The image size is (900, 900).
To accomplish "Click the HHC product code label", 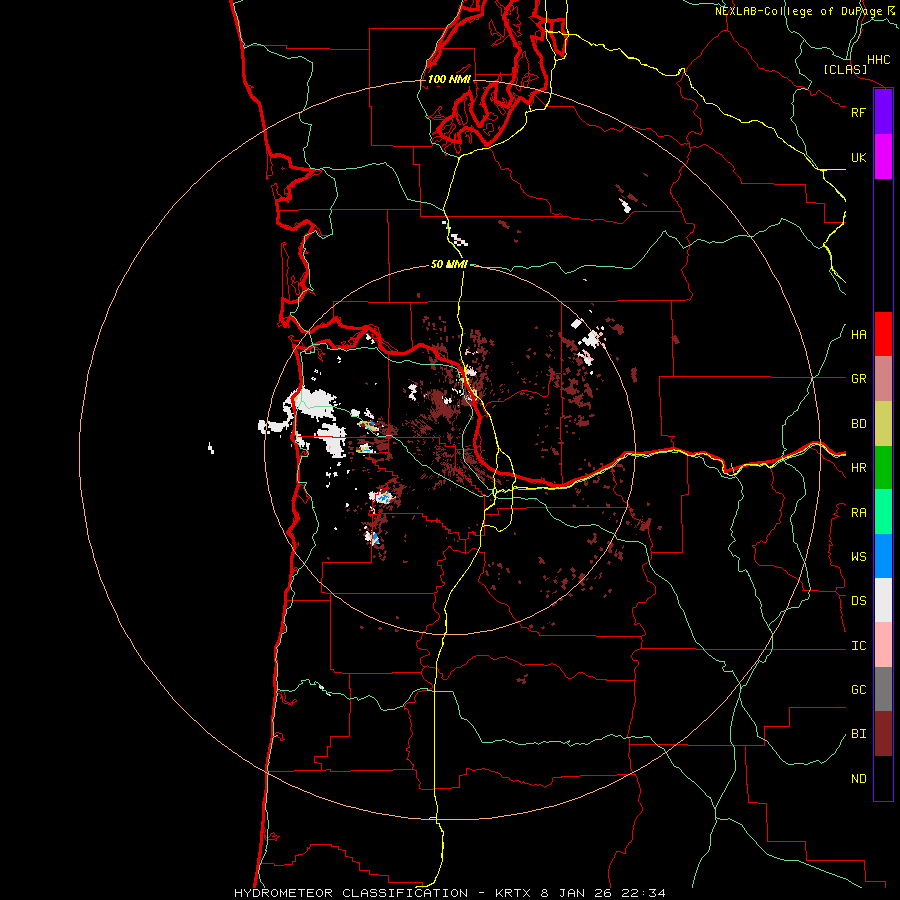I will [878, 60].
